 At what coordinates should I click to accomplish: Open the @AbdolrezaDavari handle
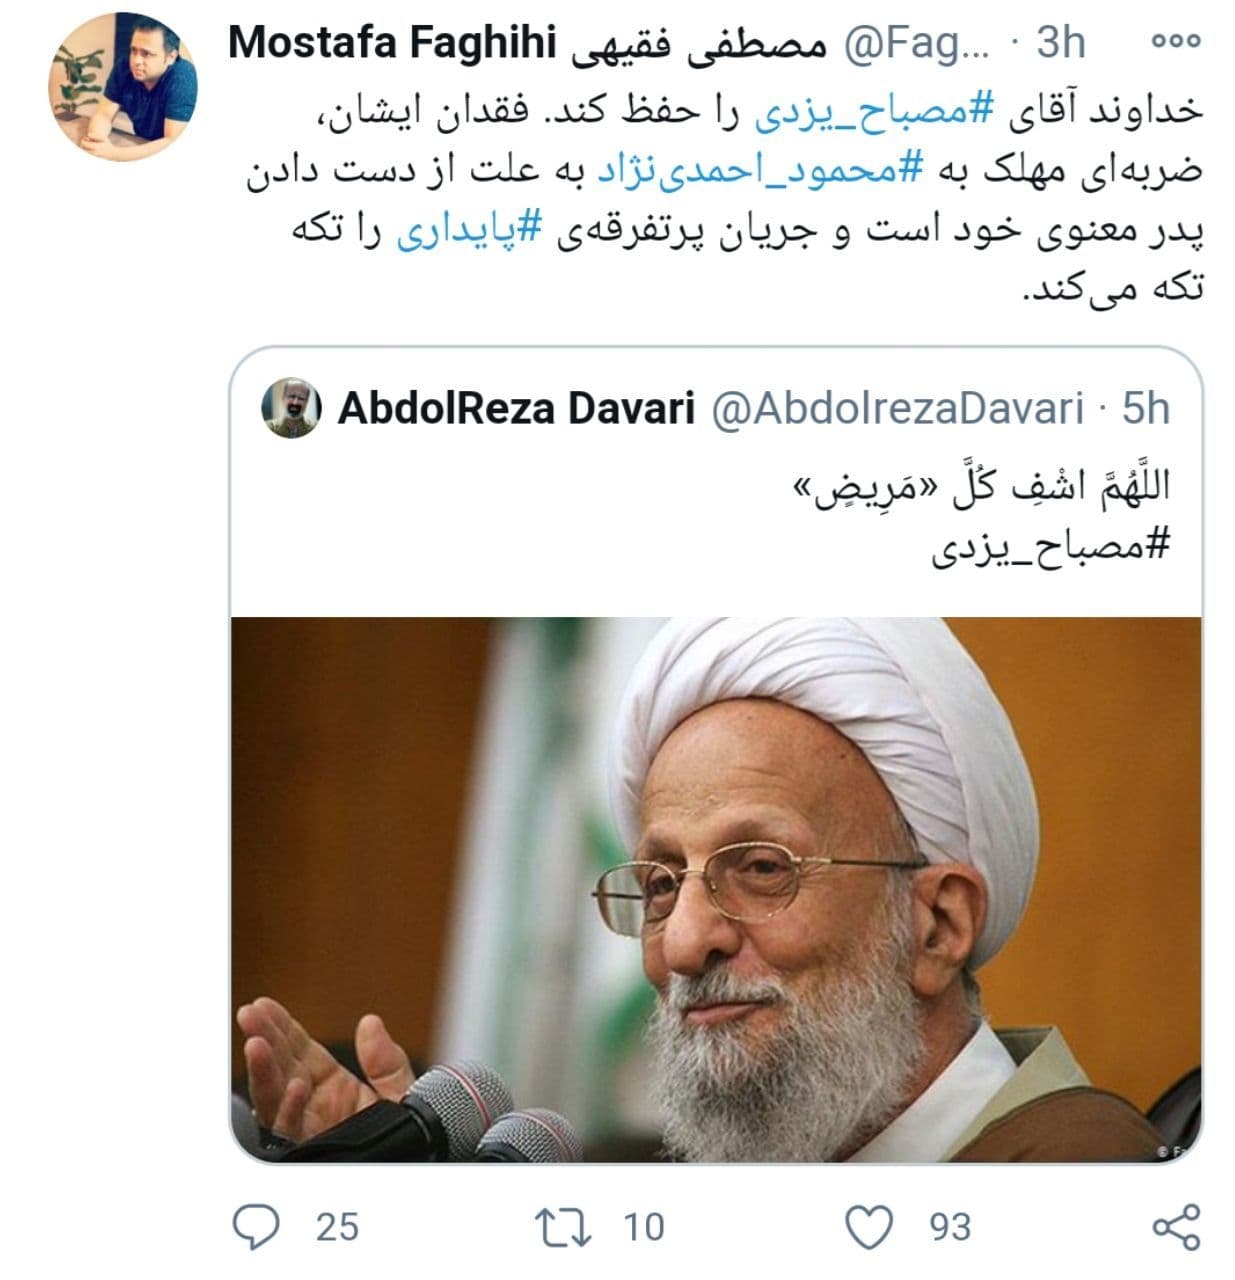[897, 408]
